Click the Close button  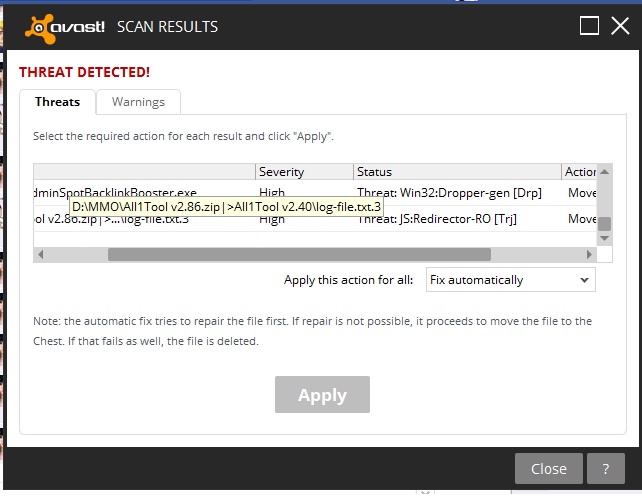pyautogui.click(x=548, y=468)
